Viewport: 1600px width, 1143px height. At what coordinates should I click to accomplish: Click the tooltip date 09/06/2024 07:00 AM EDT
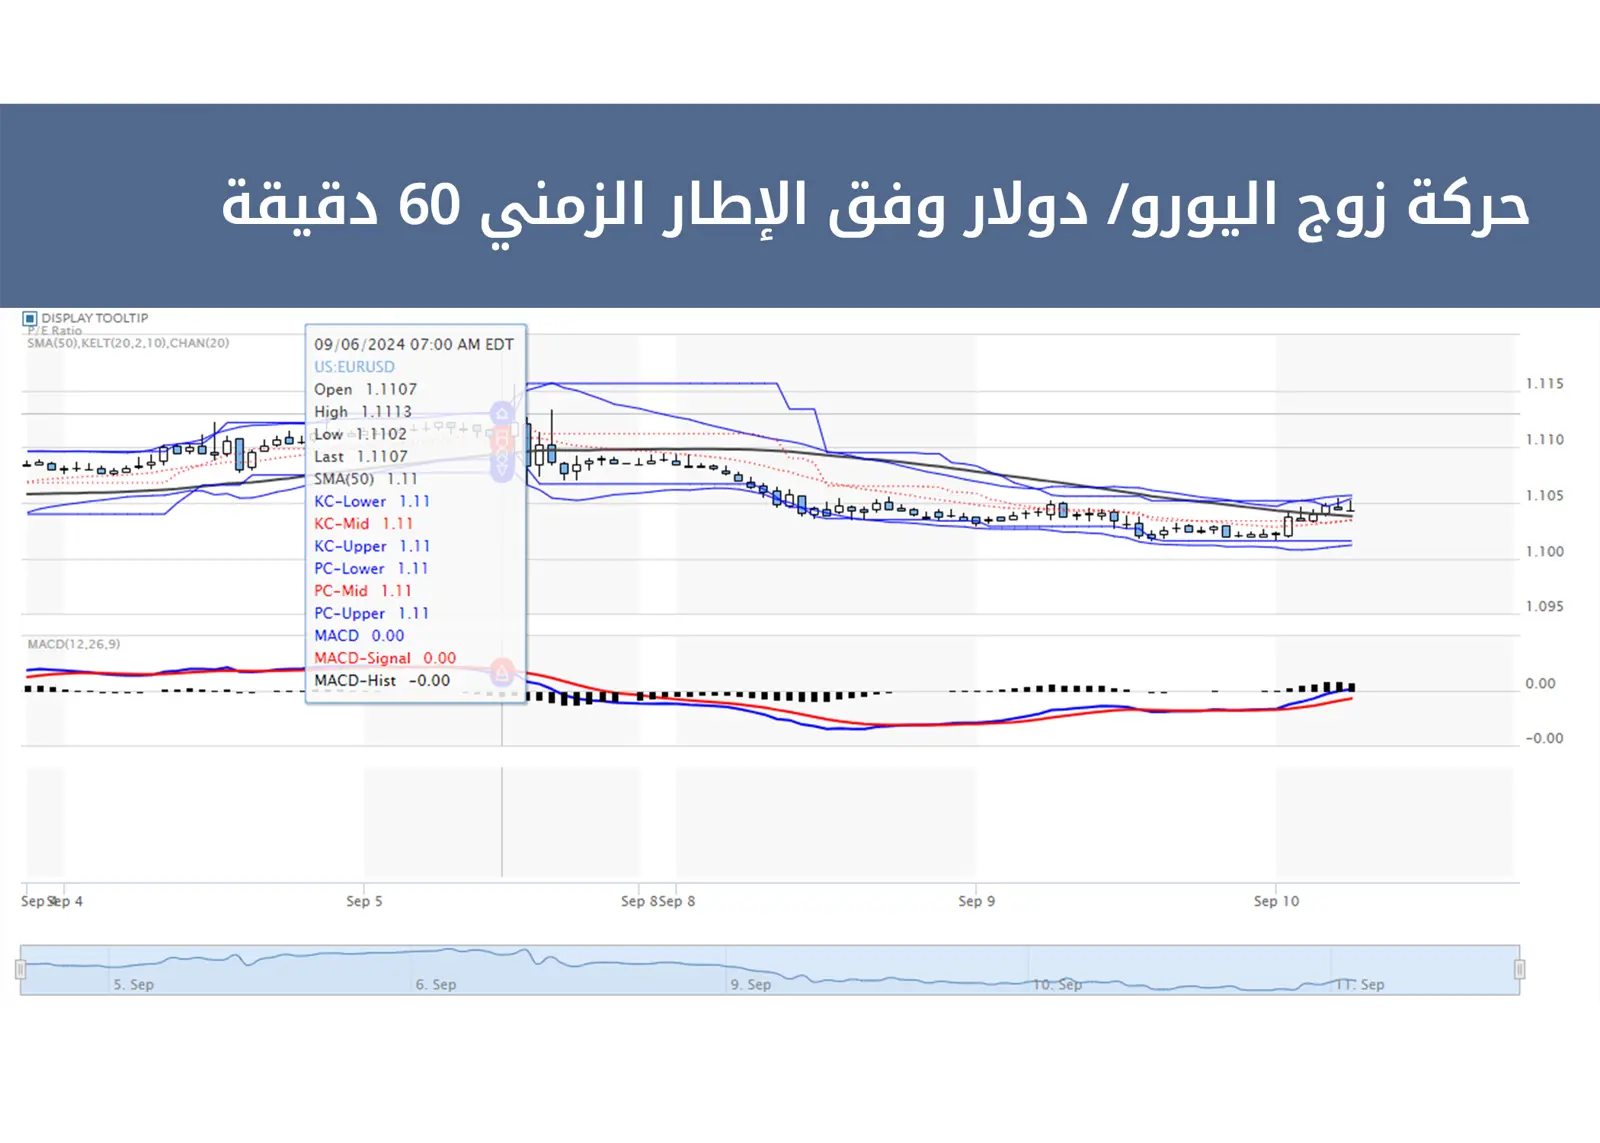(x=414, y=344)
